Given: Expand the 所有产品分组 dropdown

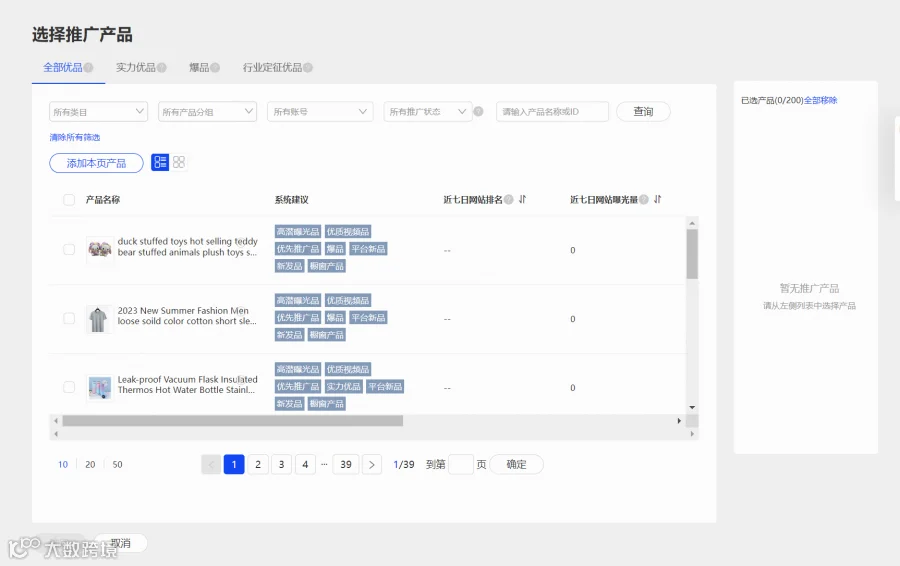Looking at the screenshot, I should [x=207, y=111].
